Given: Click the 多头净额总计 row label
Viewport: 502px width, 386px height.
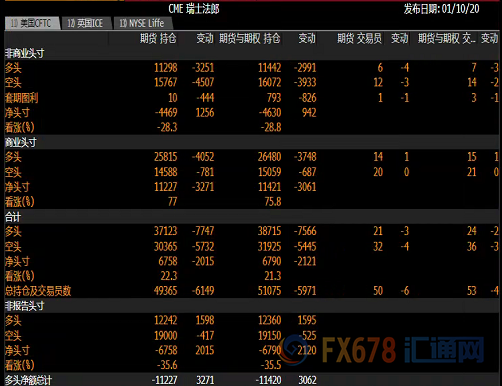Looking at the screenshot, I should (29, 380).
